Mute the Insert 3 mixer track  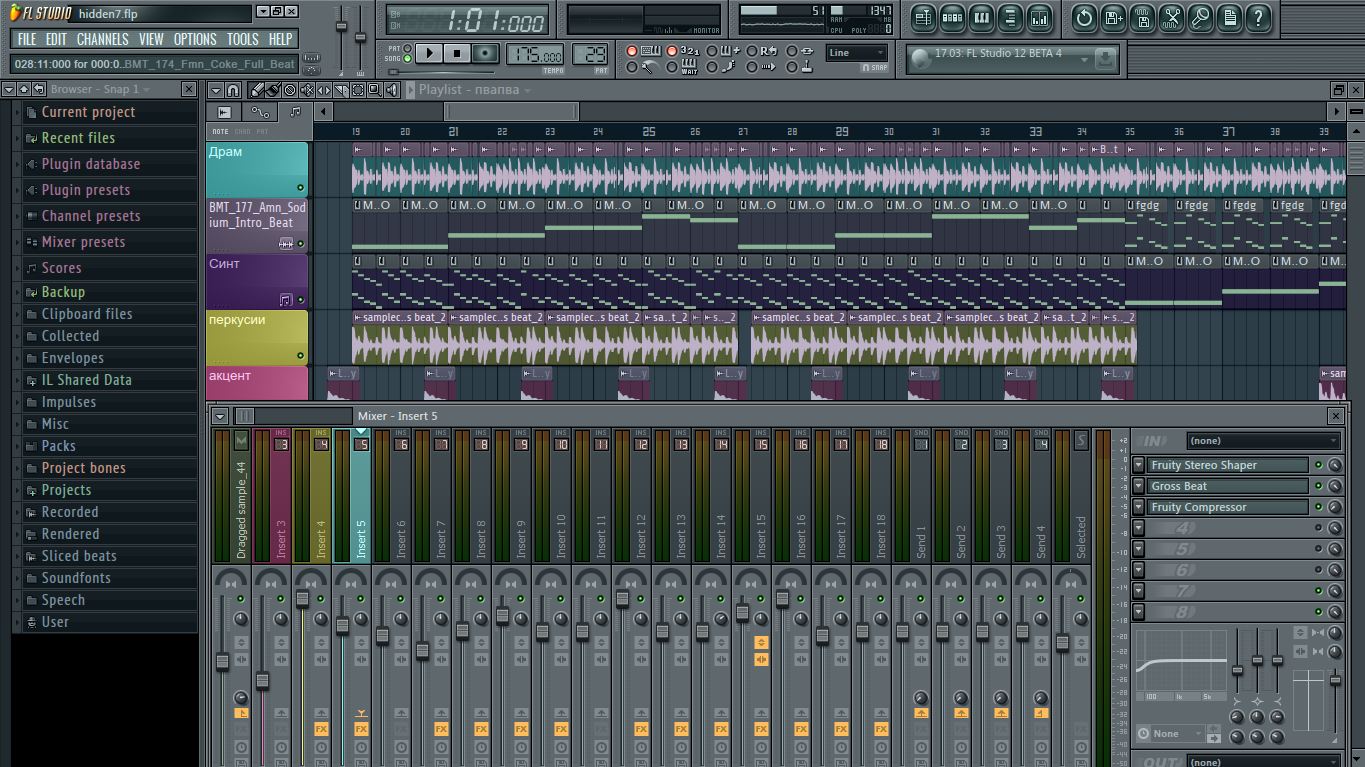[x=280, y=598]
